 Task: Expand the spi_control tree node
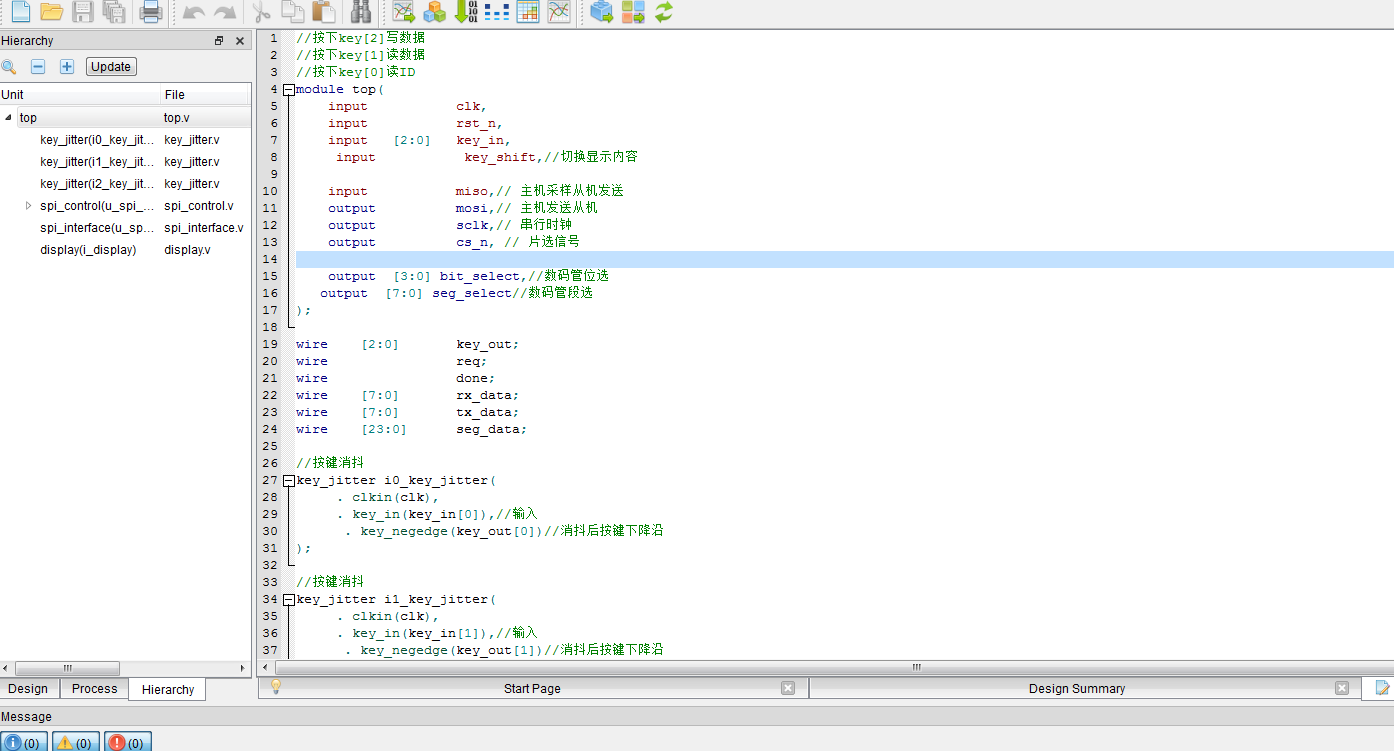28,206
